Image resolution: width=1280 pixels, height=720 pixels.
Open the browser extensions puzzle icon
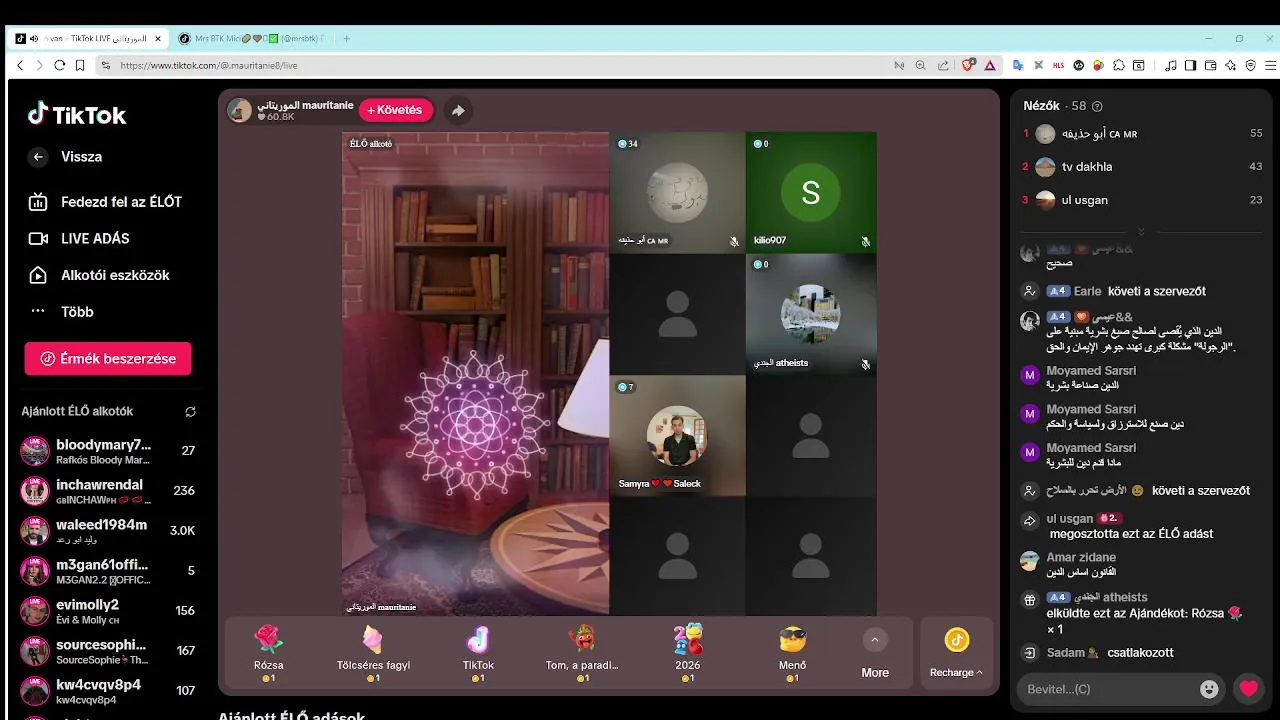click(1118, 65)
